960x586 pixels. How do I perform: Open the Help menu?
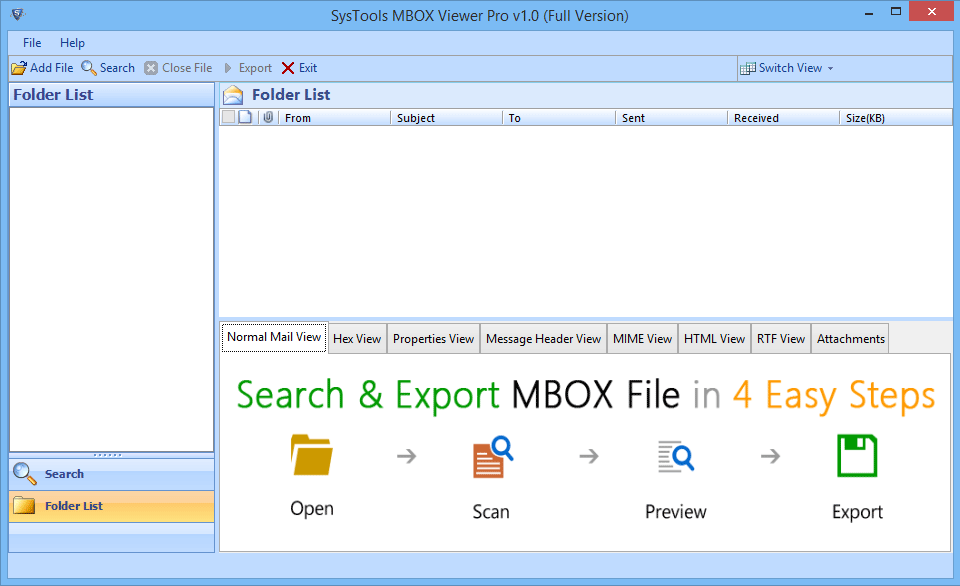(72, 43)
